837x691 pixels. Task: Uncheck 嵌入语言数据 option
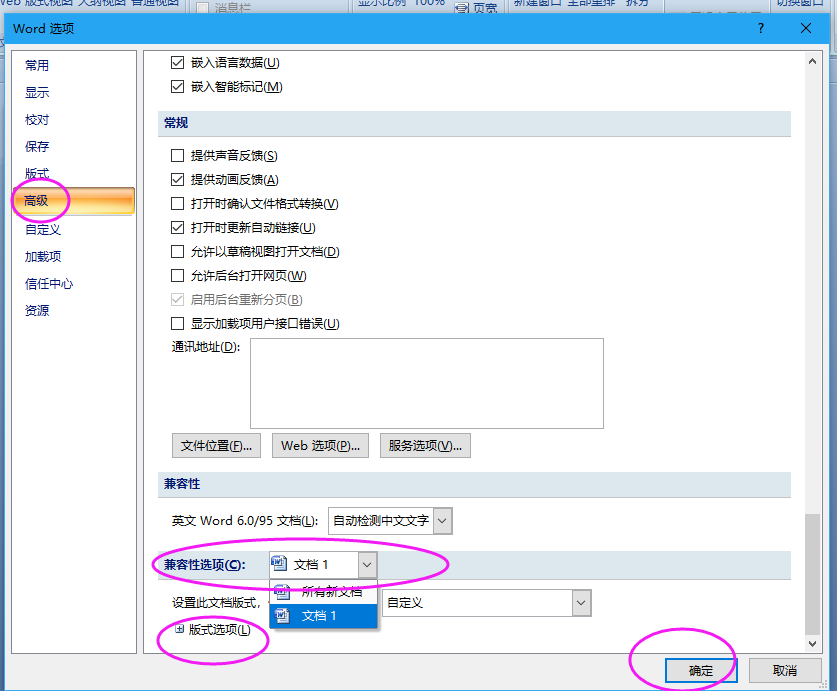click(177, 62)
